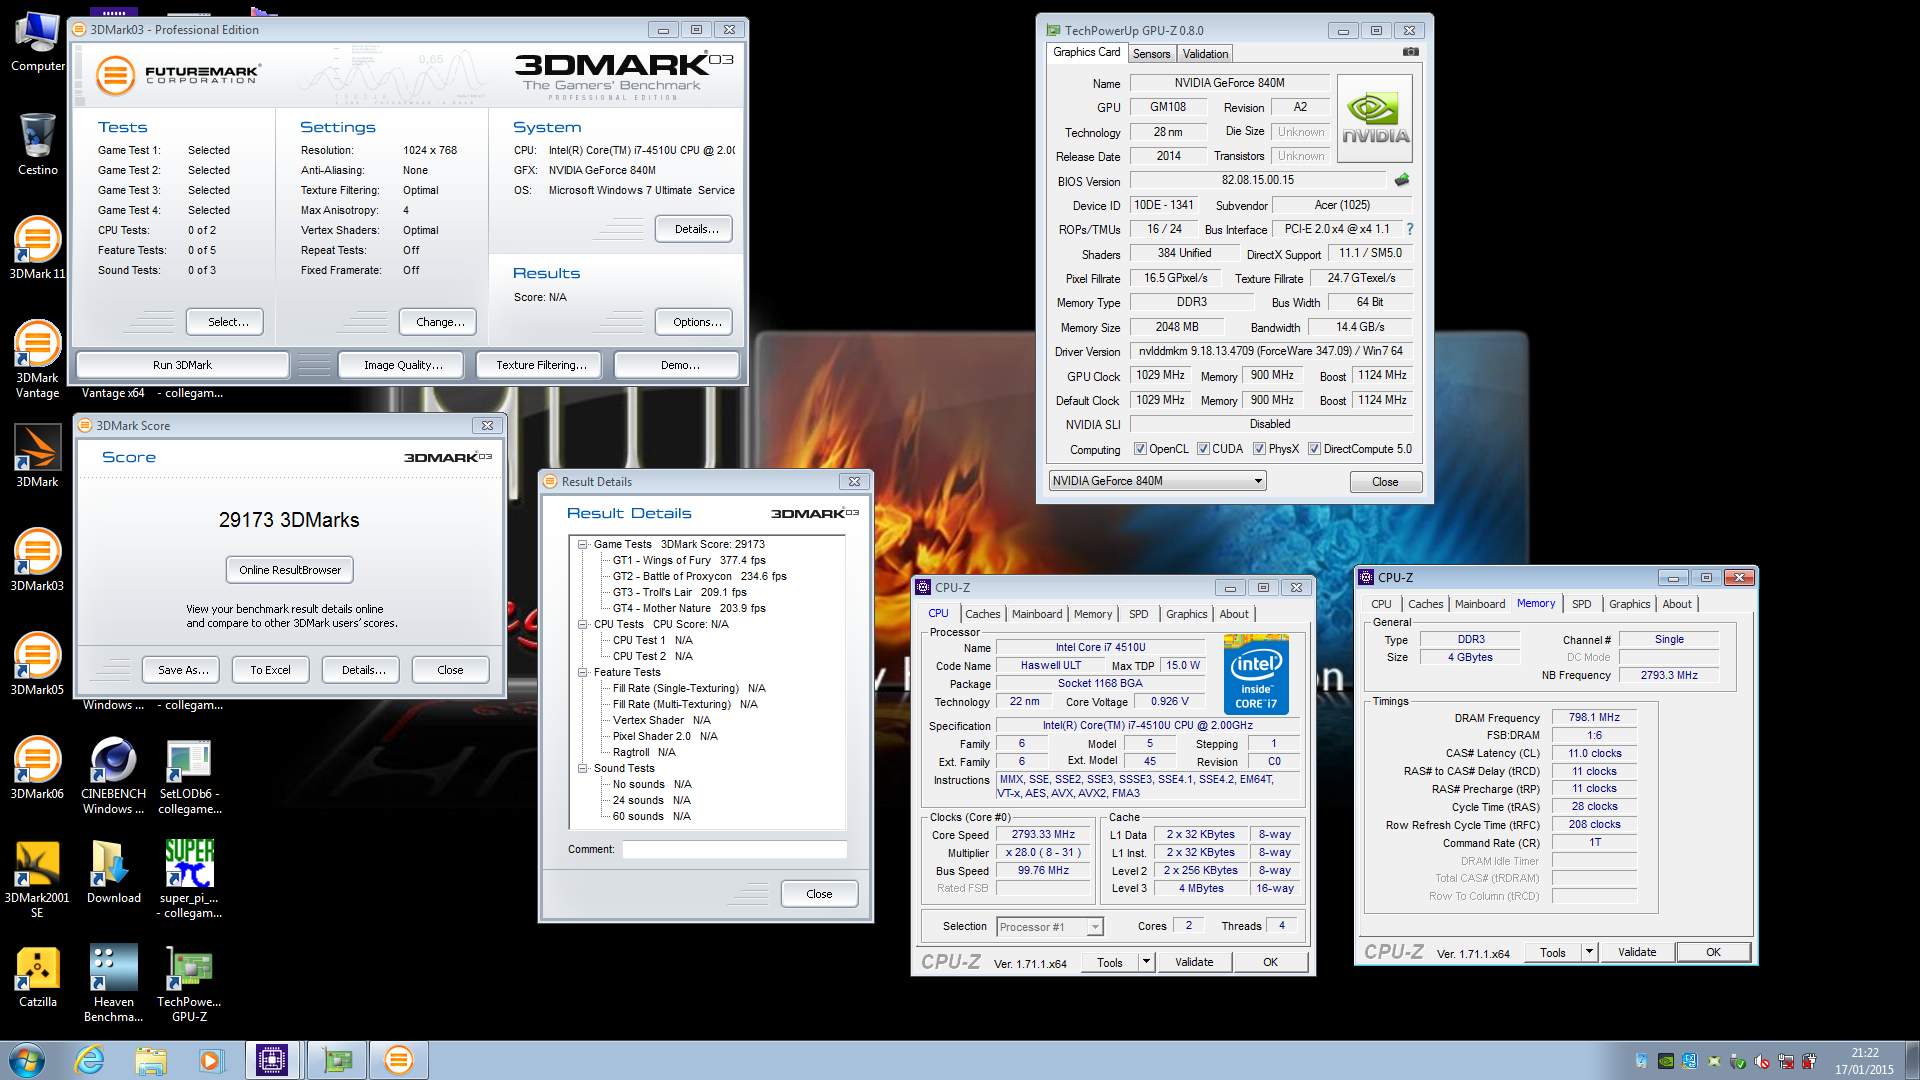1920x1080 pixels.
Task: Launch the super_pi desktop shortcut
Action: 189,879
